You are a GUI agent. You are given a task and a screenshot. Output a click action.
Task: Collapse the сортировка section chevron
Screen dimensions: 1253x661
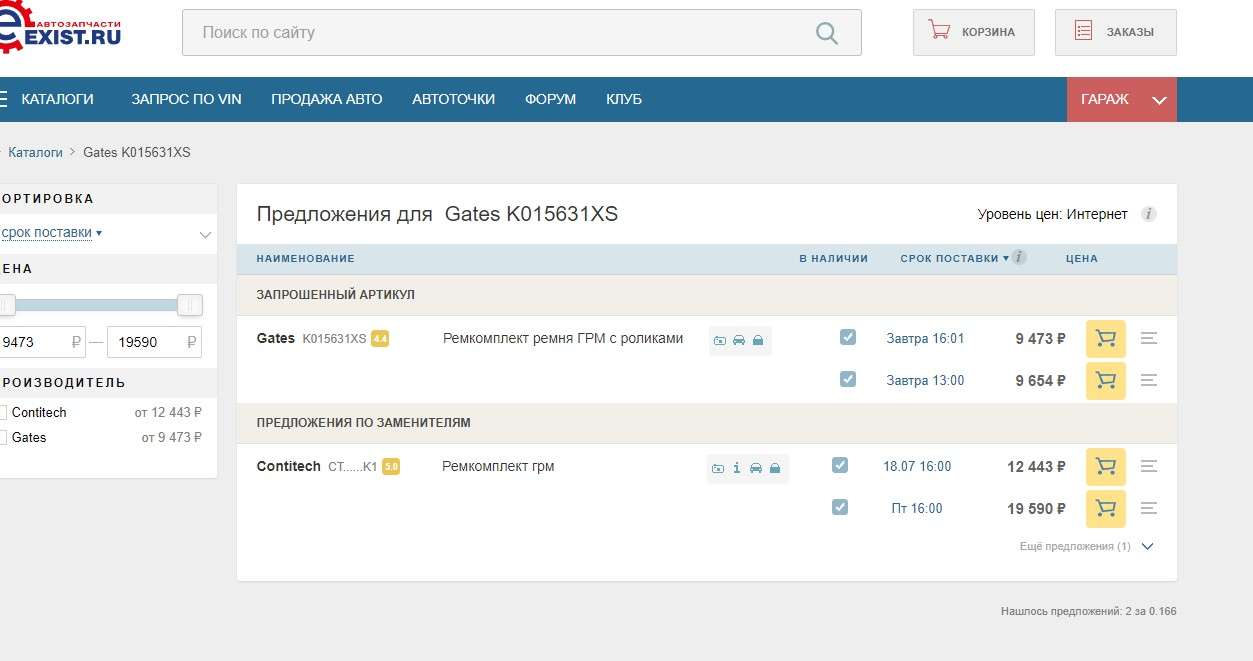[x=205, y=235]
